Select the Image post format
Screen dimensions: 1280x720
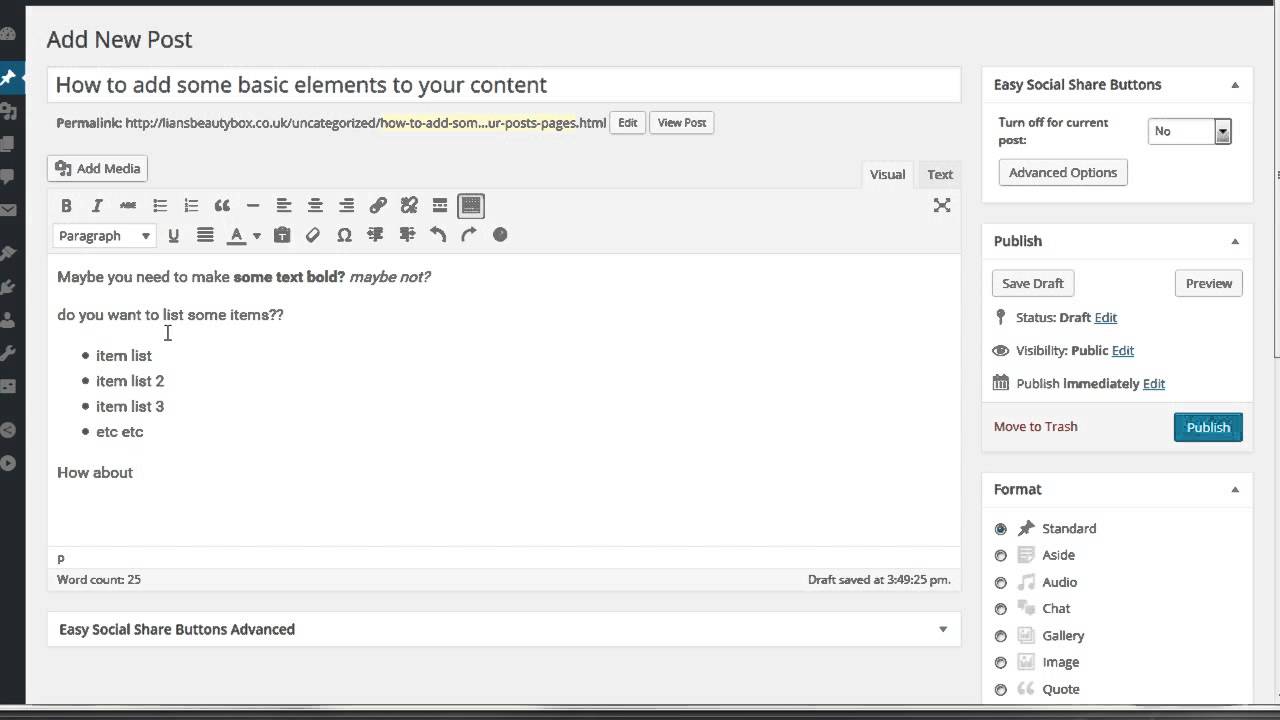point(1001,663)
